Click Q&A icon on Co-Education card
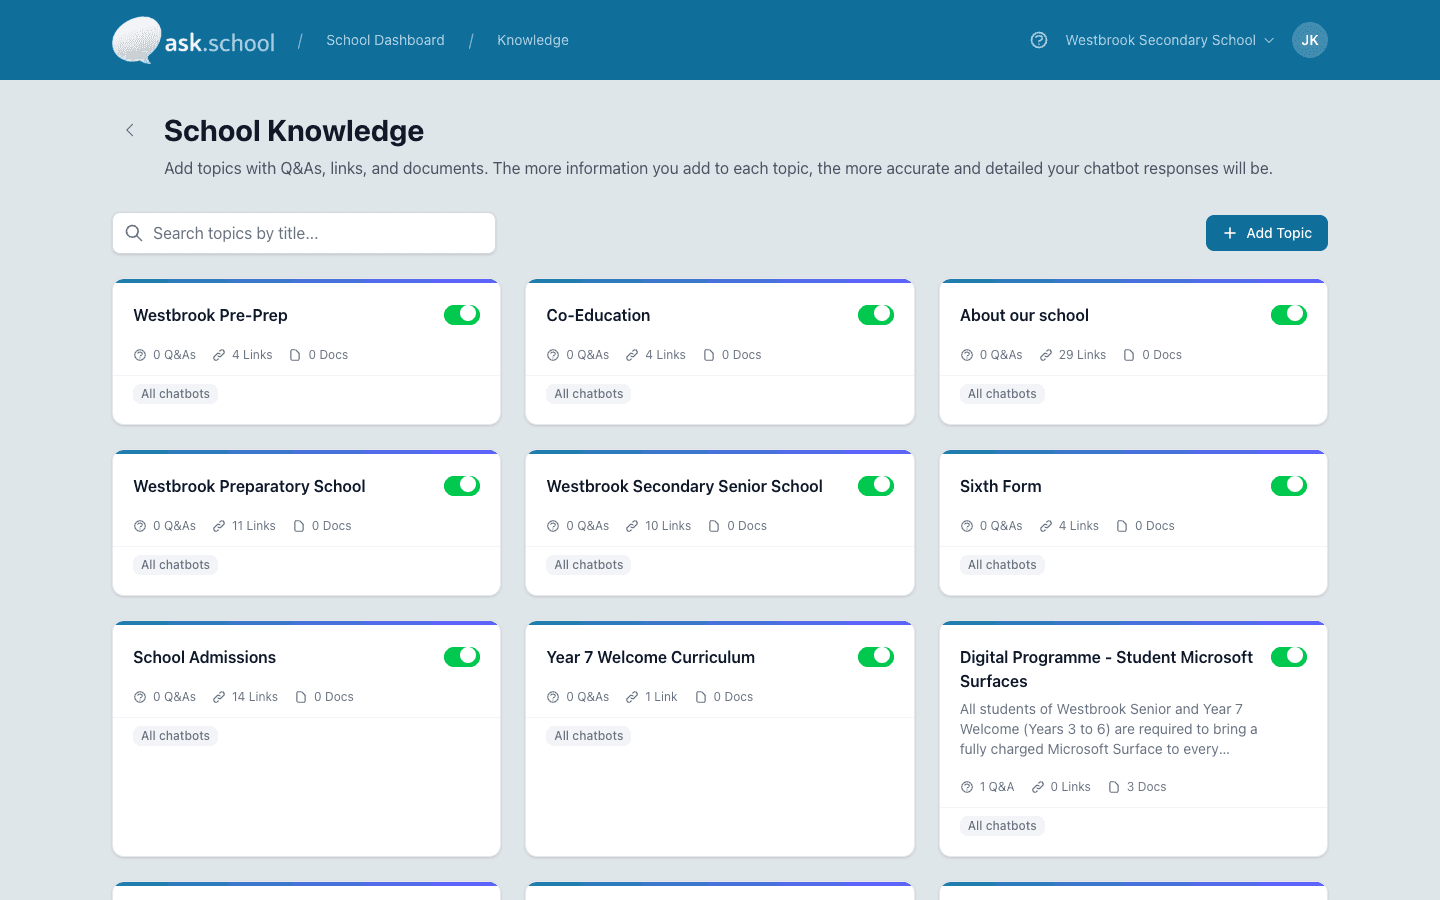 553,355
